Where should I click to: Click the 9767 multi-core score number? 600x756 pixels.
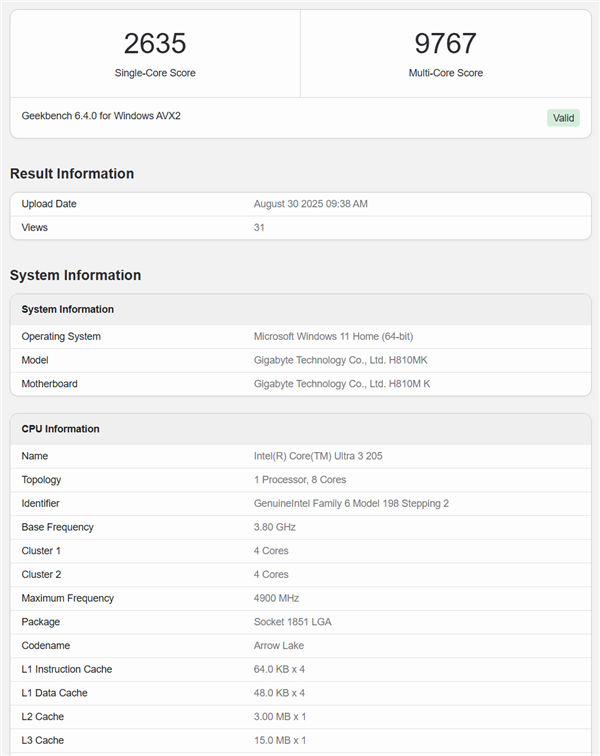pos(445,43)
